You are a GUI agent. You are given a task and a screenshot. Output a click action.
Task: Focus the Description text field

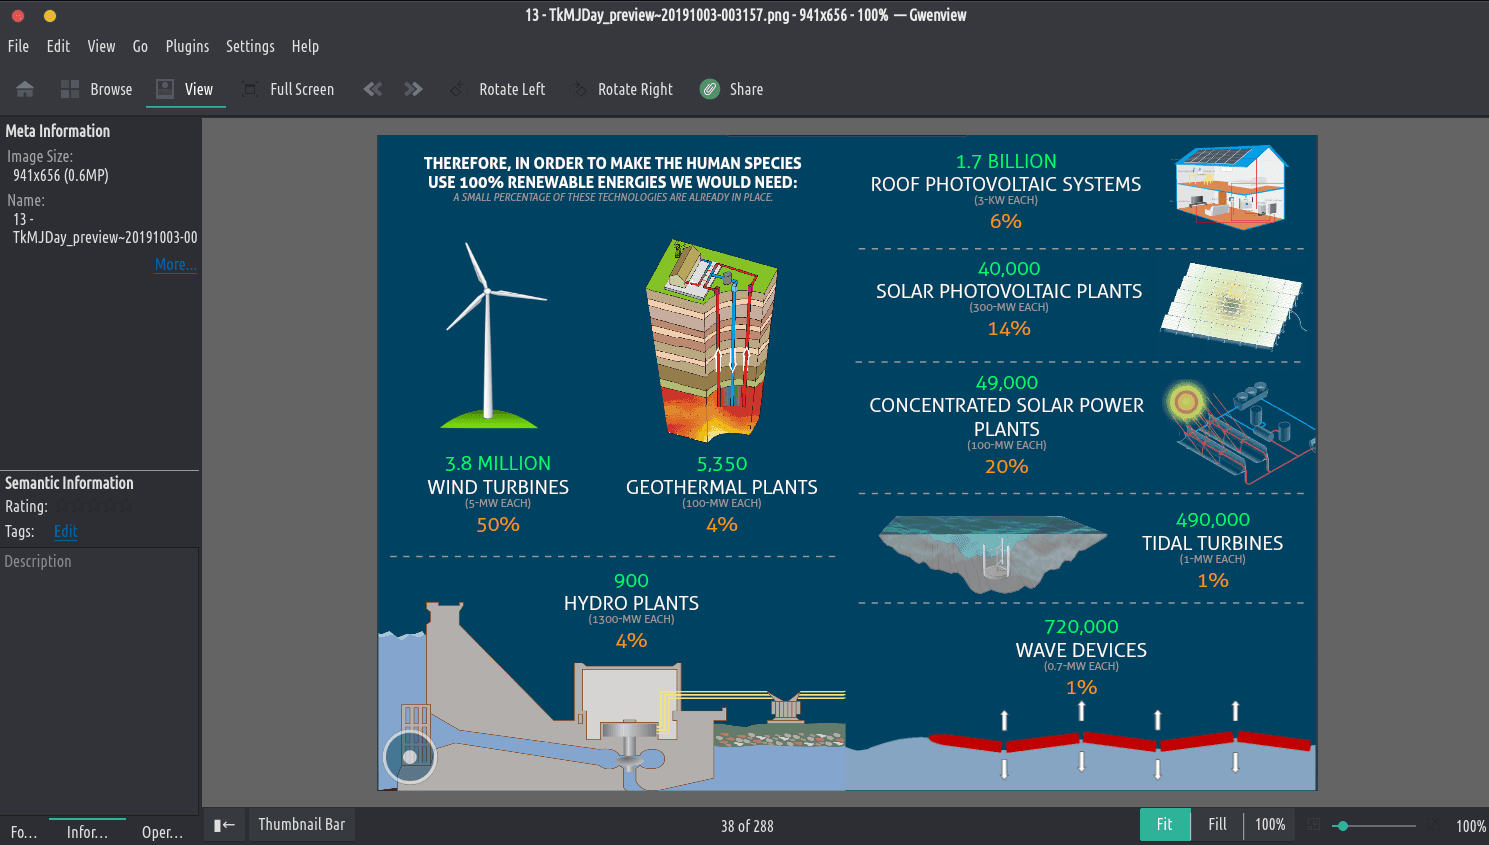click(99, 680)
